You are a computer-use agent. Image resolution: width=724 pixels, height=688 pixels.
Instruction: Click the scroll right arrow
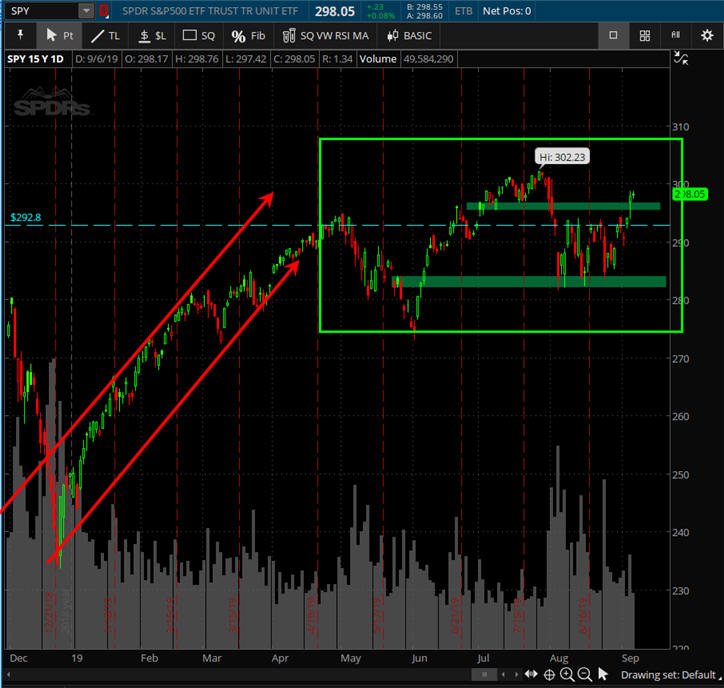click(516, 675)
